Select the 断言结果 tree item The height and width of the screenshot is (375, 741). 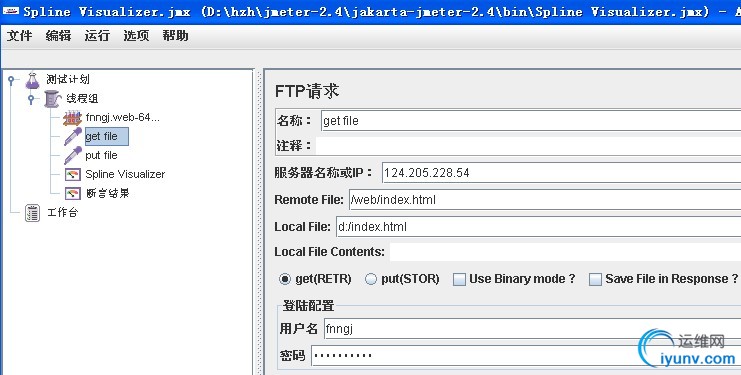pyautogui.click(x=107, y=193)
